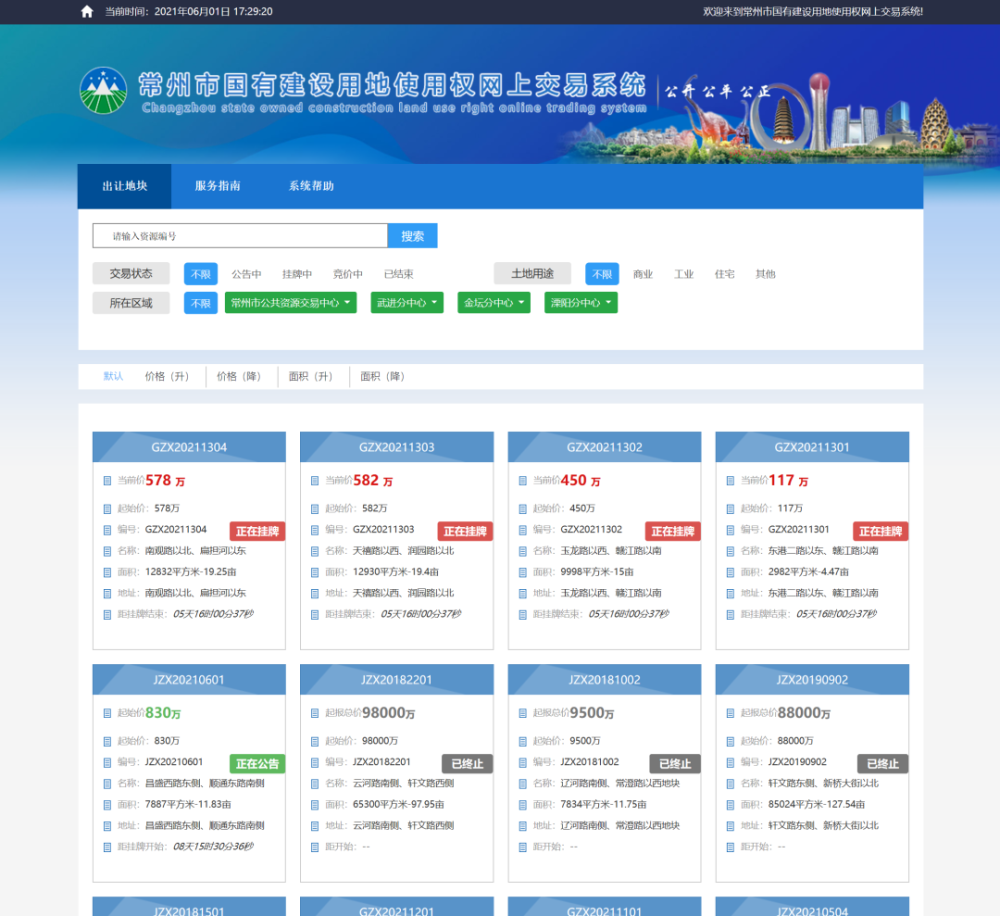
Task: Click document icon beside 当前价 578万
Action: coord(107,481)
